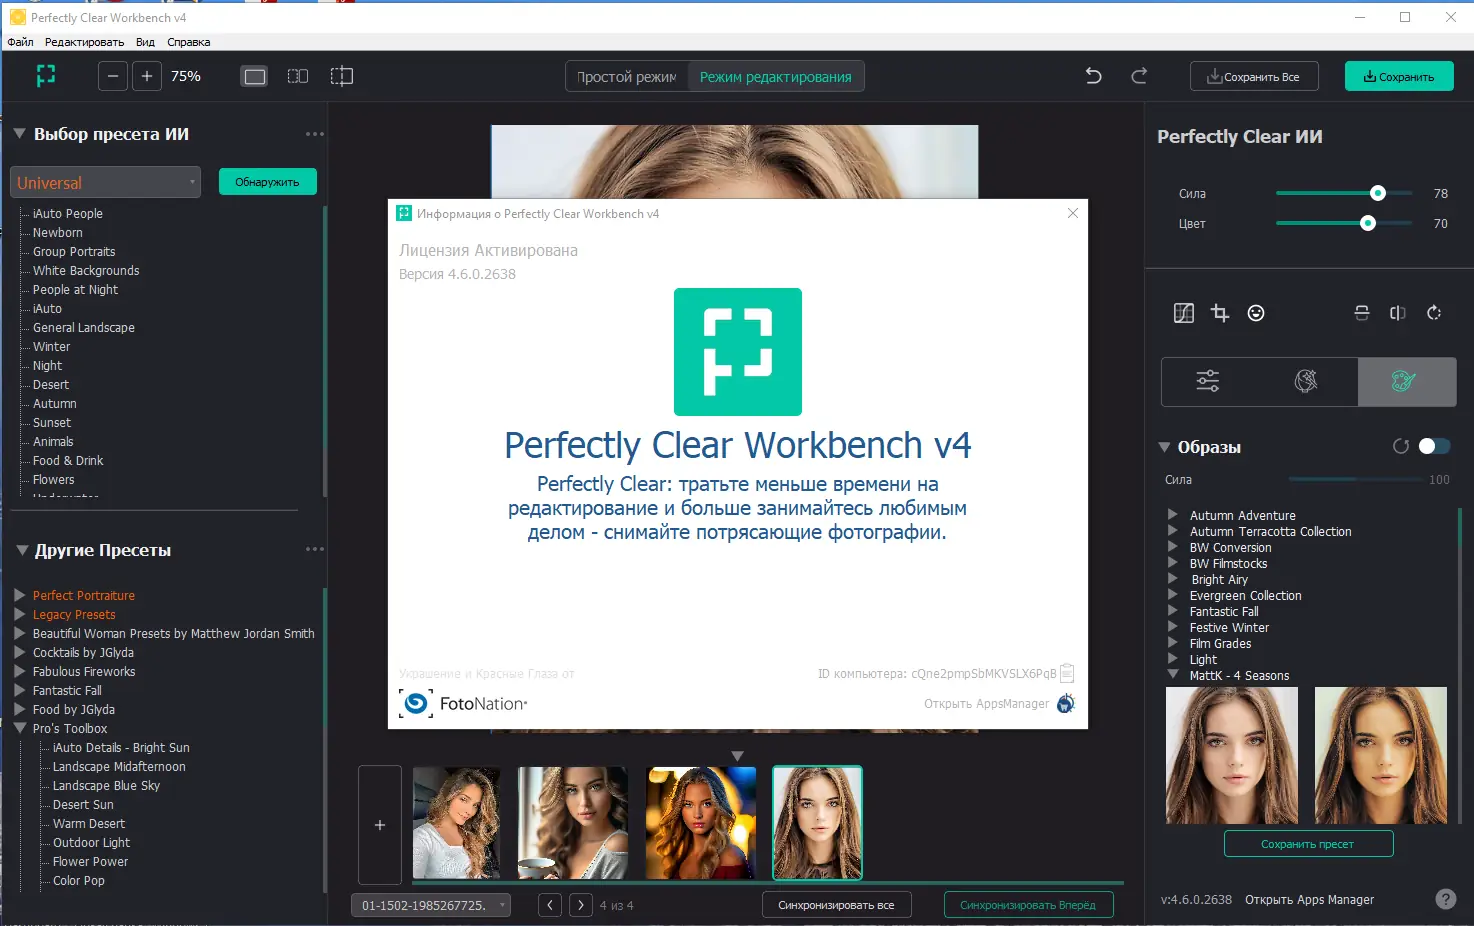The height and width of the screenshot is (926, 1474).
Task: Click Открыть Apps Manager at bottom right
Action: [x=1309, y=900]
